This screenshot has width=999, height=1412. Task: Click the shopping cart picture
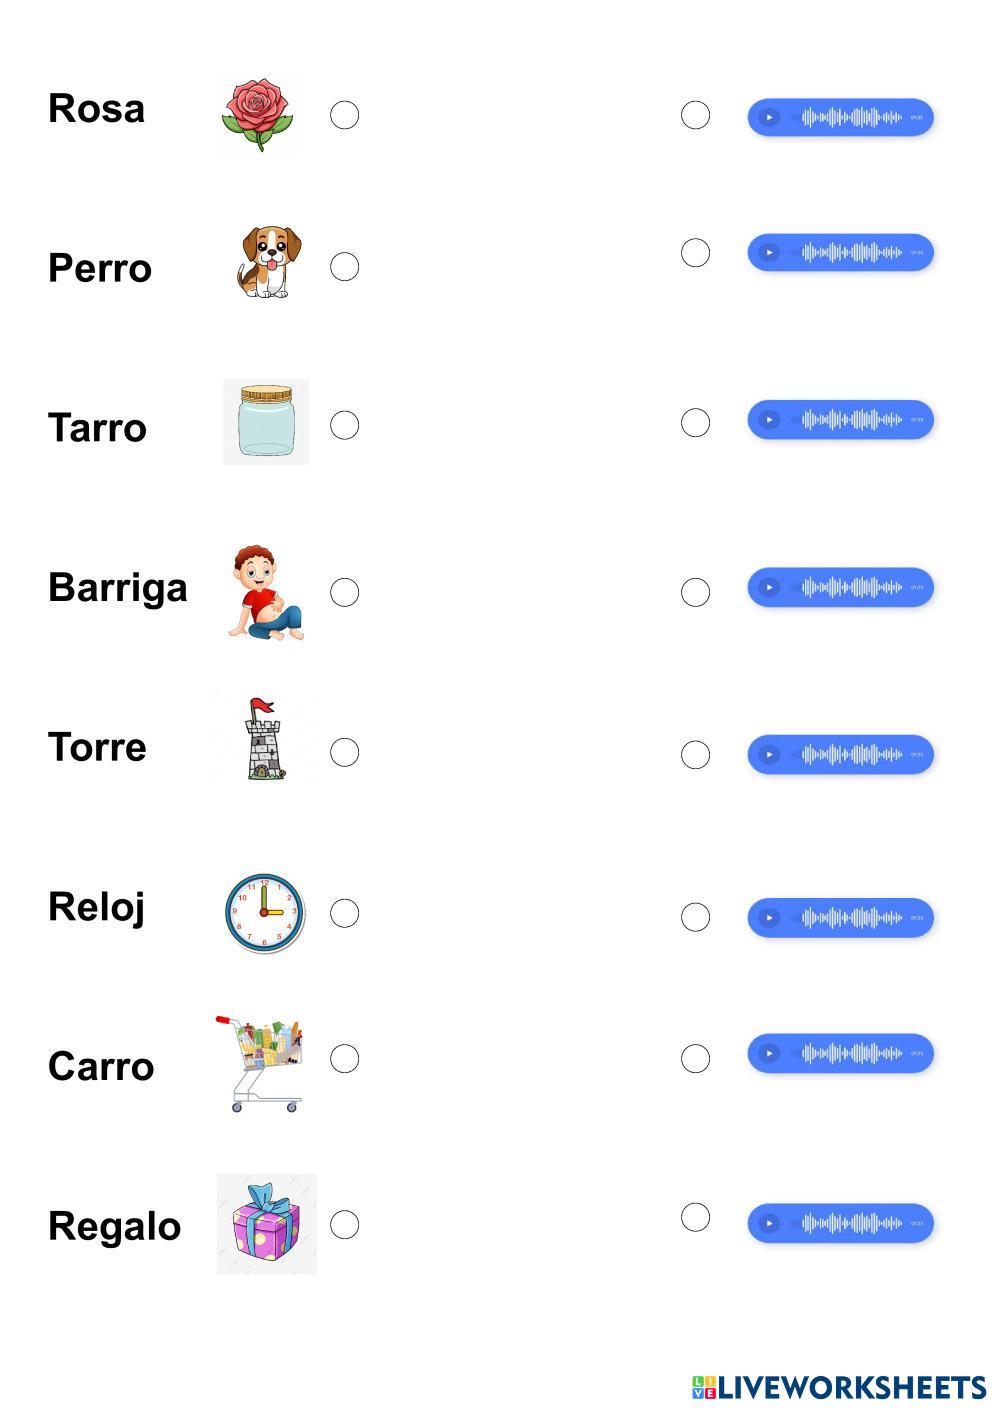(260, 1063)
